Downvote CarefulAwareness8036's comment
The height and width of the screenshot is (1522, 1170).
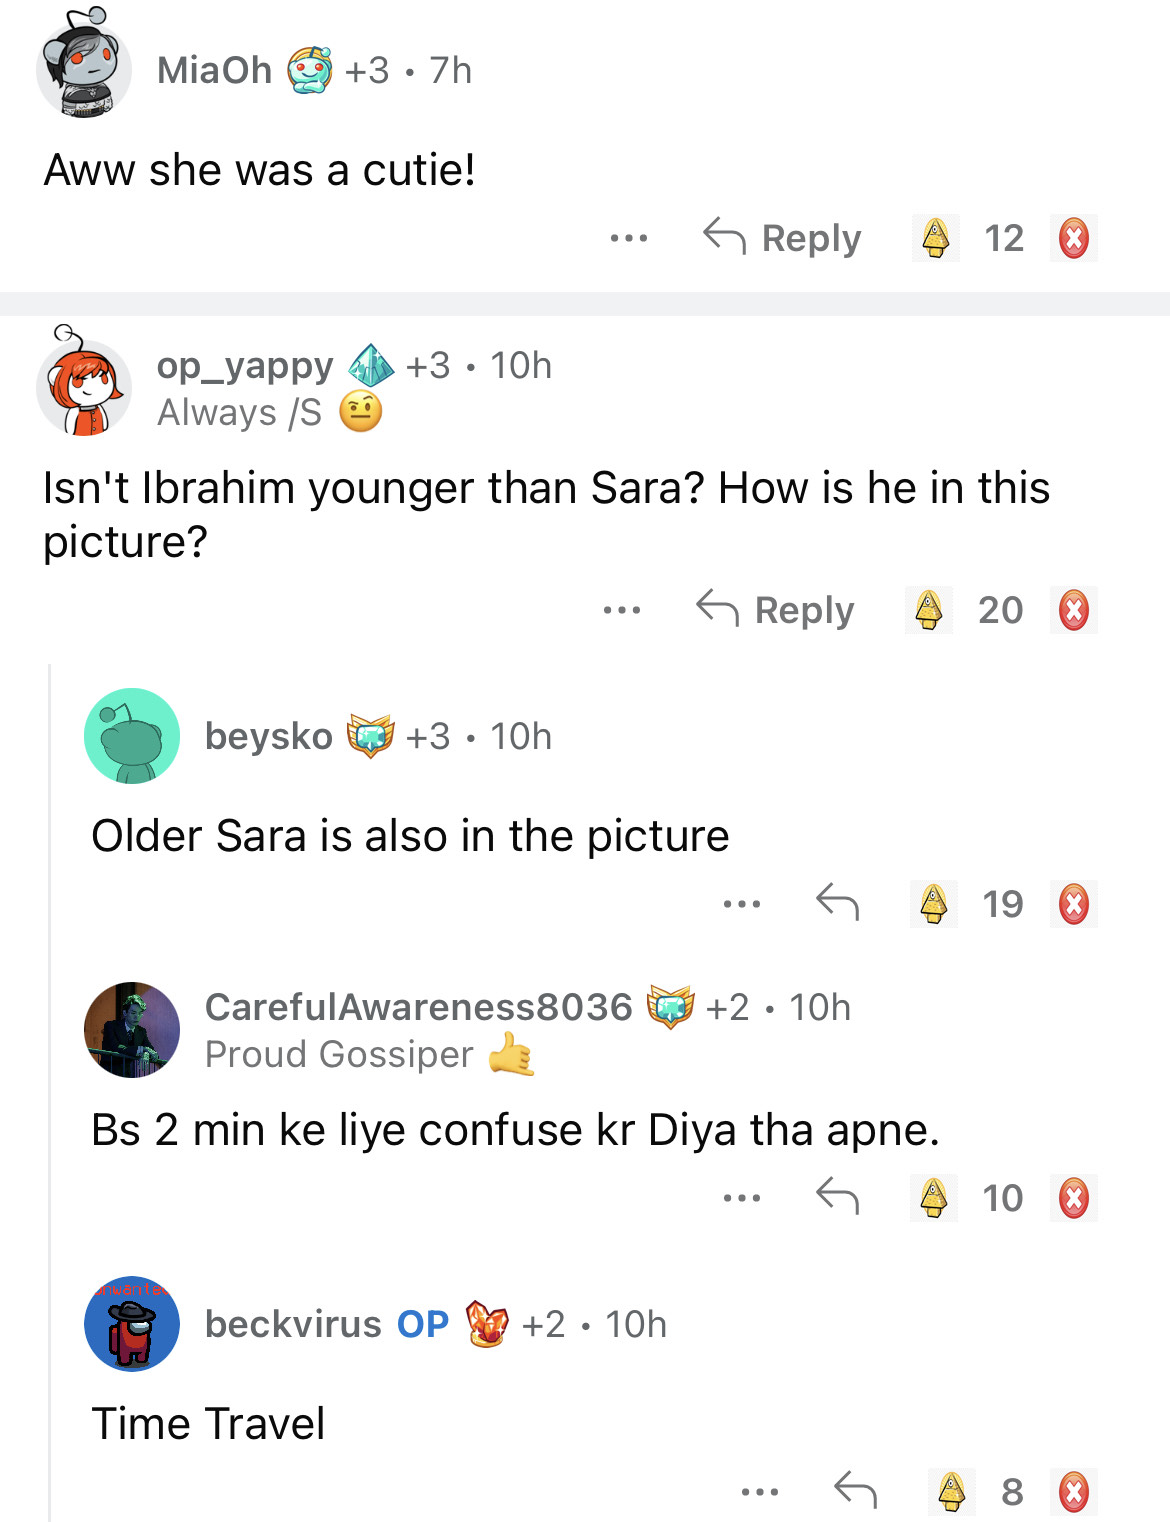point(1073,1198)
